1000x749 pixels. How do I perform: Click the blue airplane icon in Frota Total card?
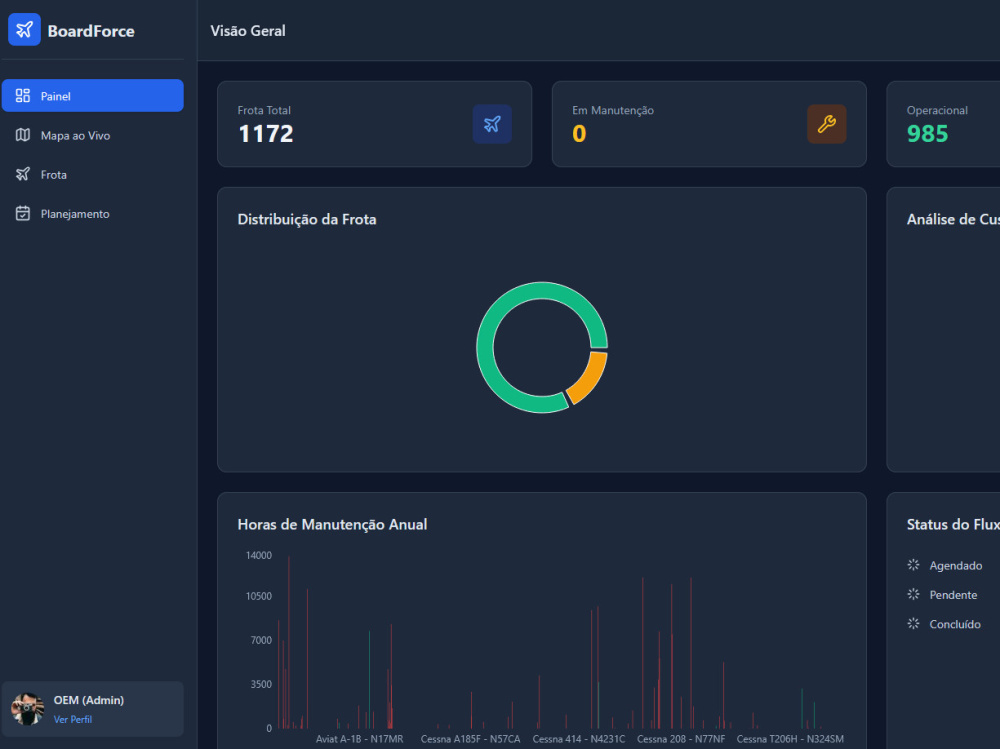tap(492, 124)
